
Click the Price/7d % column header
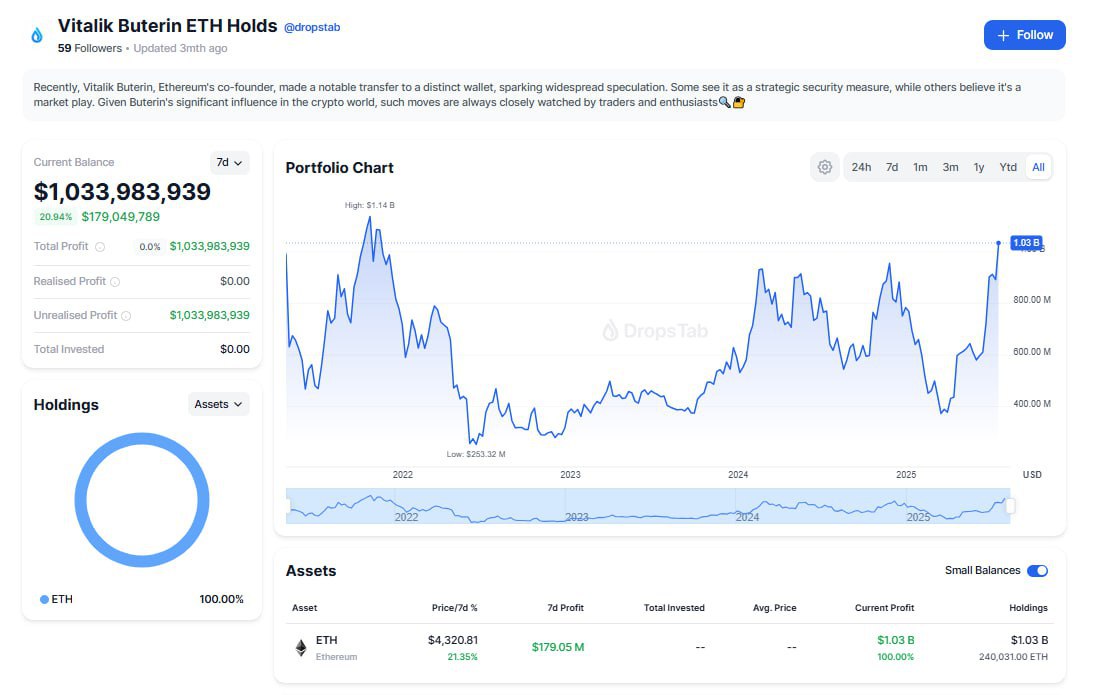[x=454, y=608]
